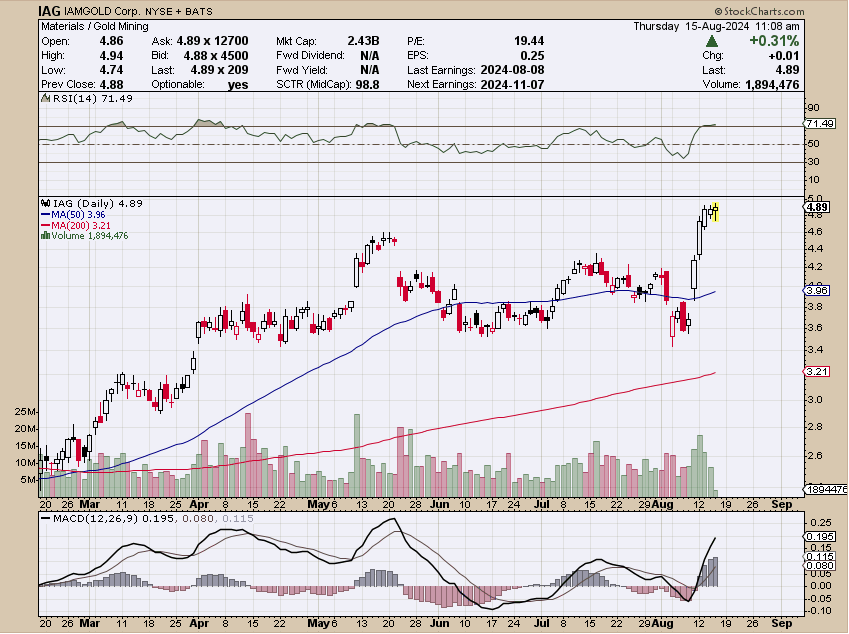The height and width of the screenshot is (634, 849).
Task: Click the Volume 1,894,476 legend text
Action: 90,236
